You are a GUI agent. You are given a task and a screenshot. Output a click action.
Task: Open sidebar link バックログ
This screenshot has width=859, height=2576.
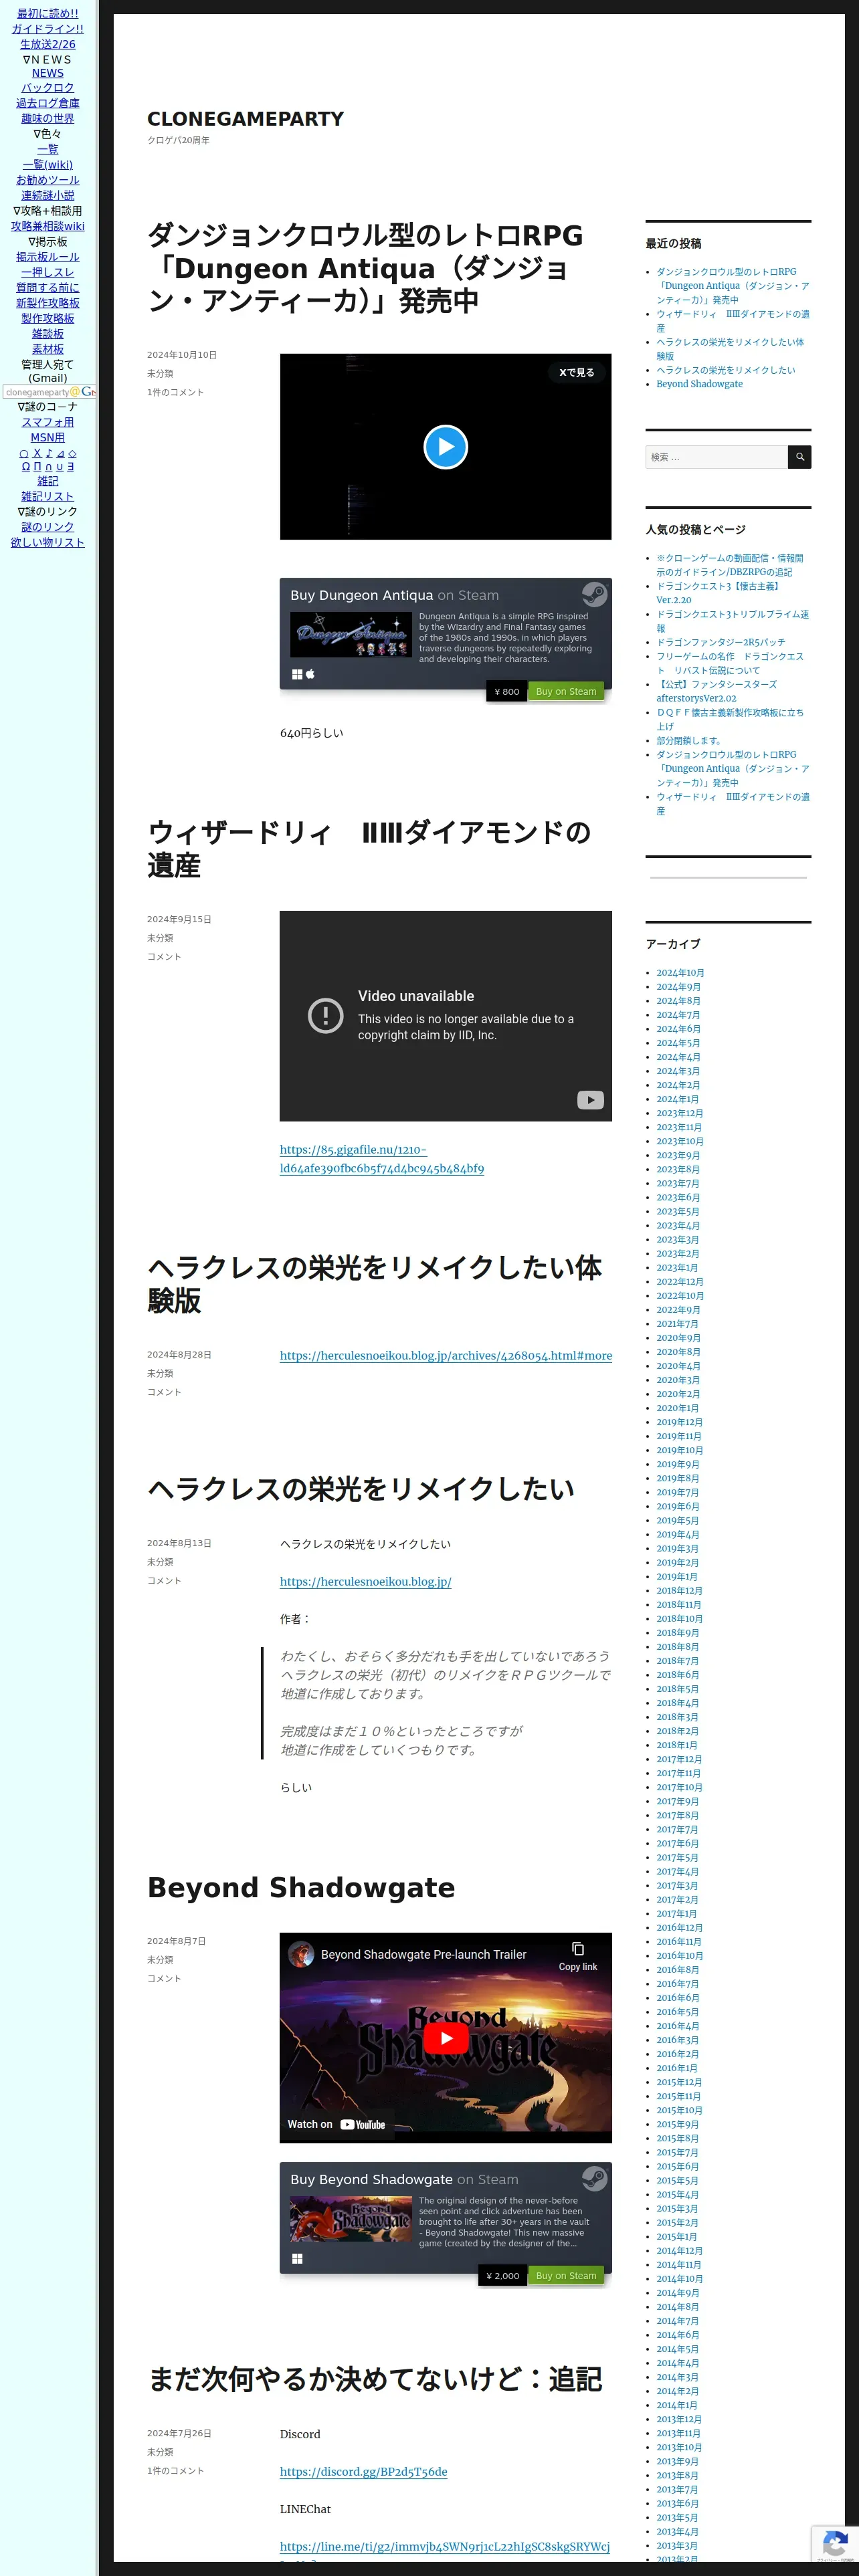48,88
